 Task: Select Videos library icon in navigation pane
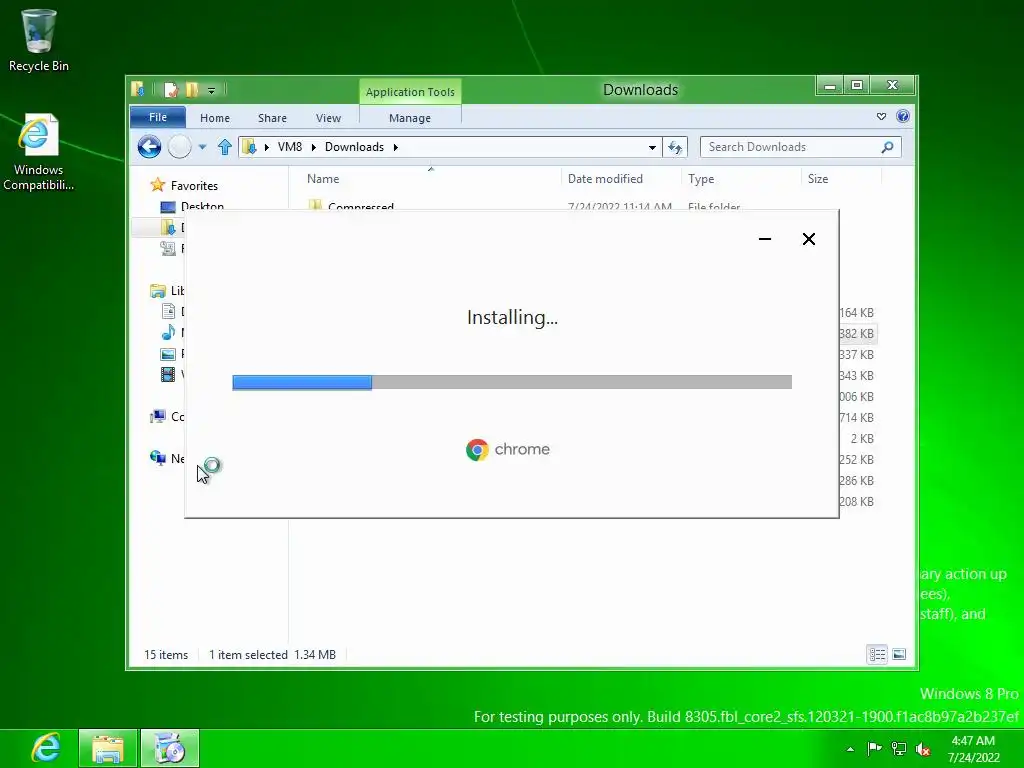click(x=168, y=374)
